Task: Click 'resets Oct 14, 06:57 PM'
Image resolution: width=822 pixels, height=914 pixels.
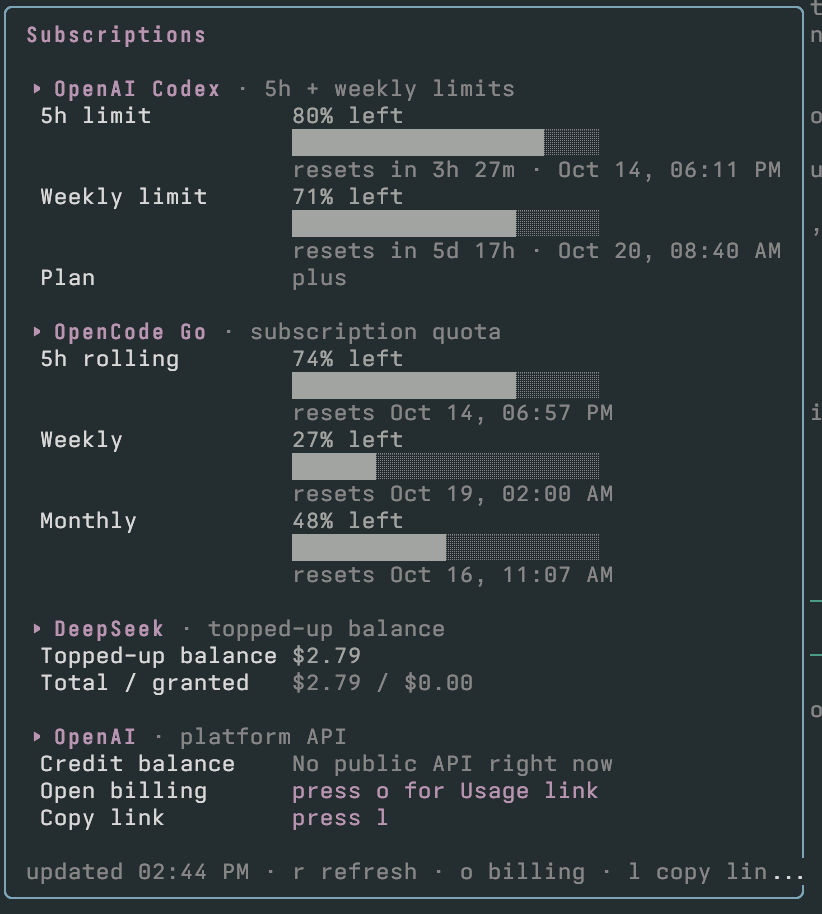Action: [x=452, y=413]
